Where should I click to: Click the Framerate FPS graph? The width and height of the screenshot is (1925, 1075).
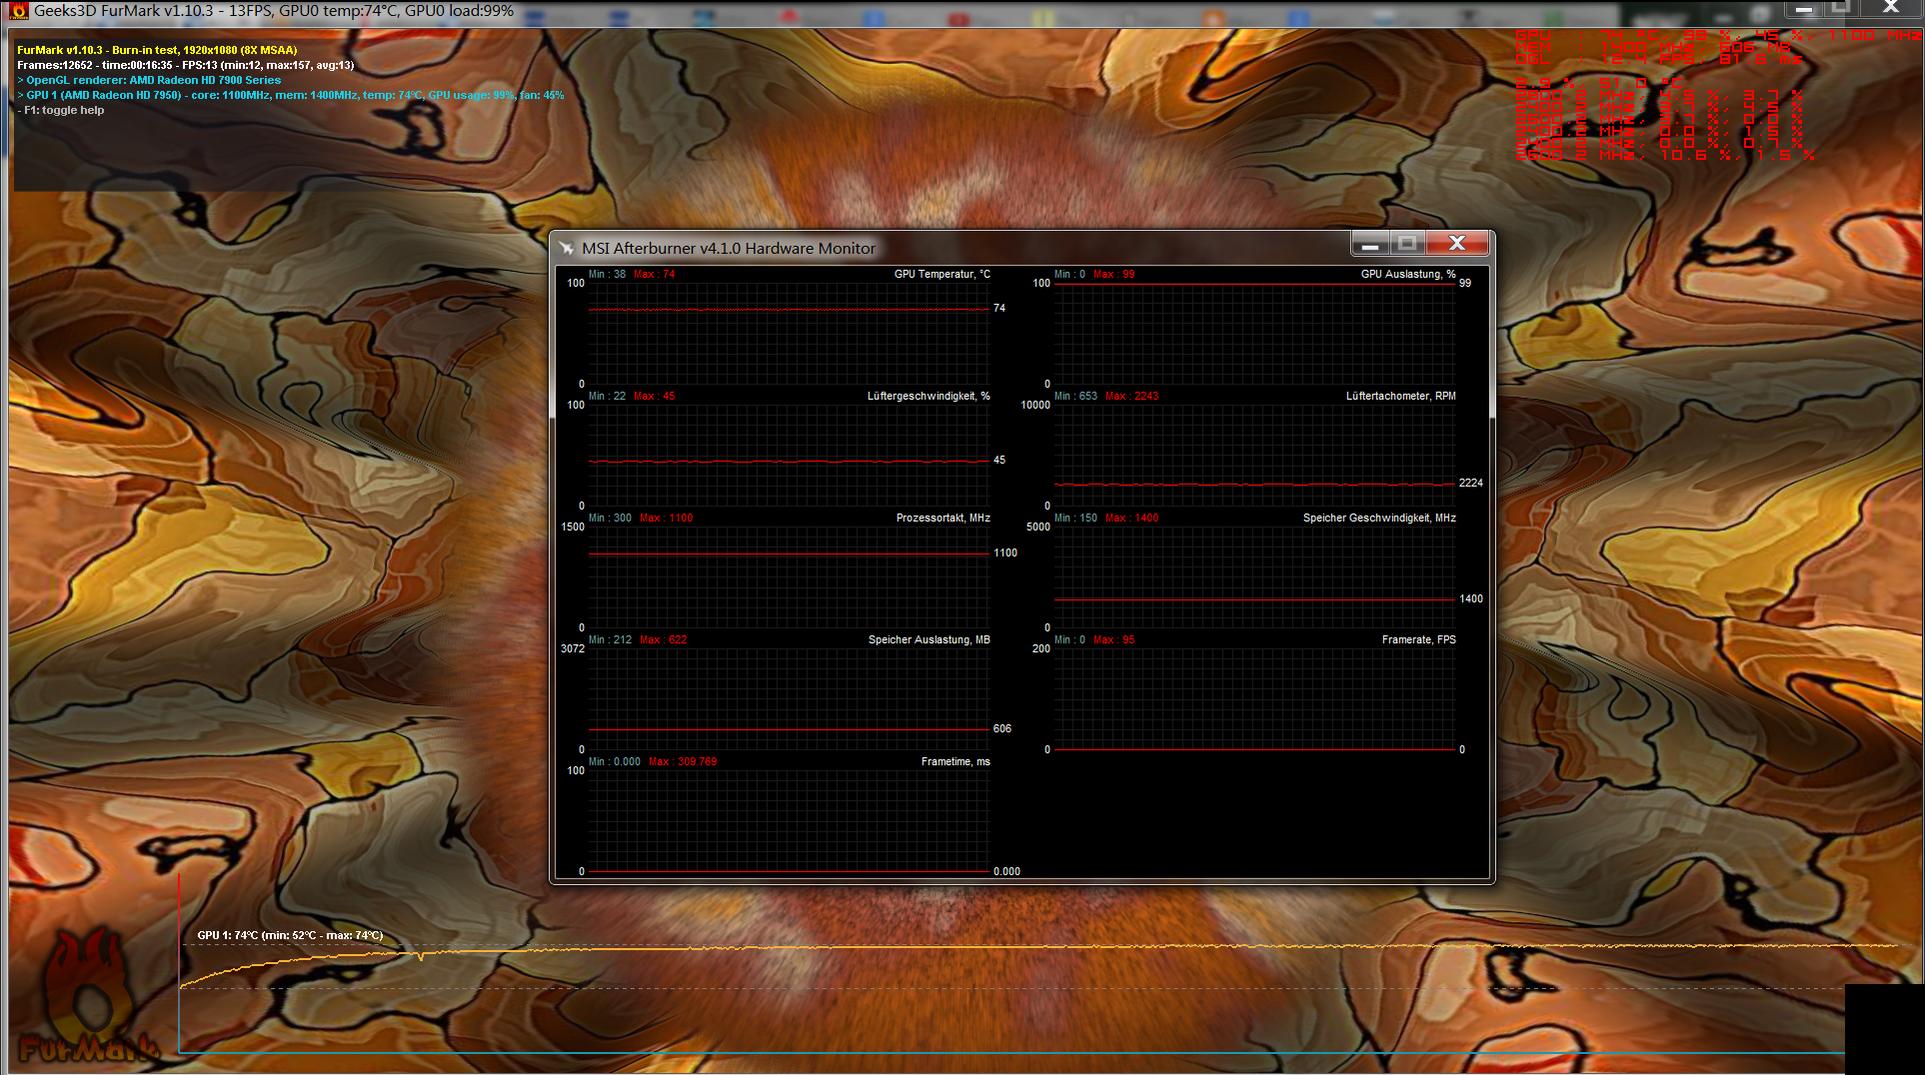(1254, 699)
